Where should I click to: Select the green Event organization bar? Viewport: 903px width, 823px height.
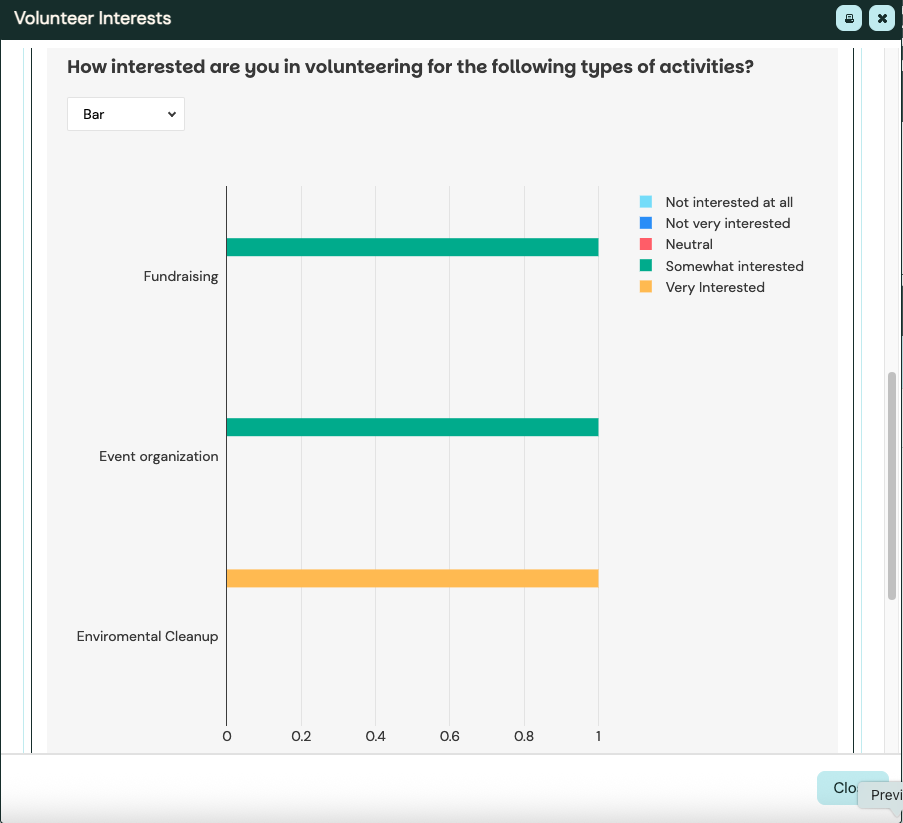tap(412, 427)
